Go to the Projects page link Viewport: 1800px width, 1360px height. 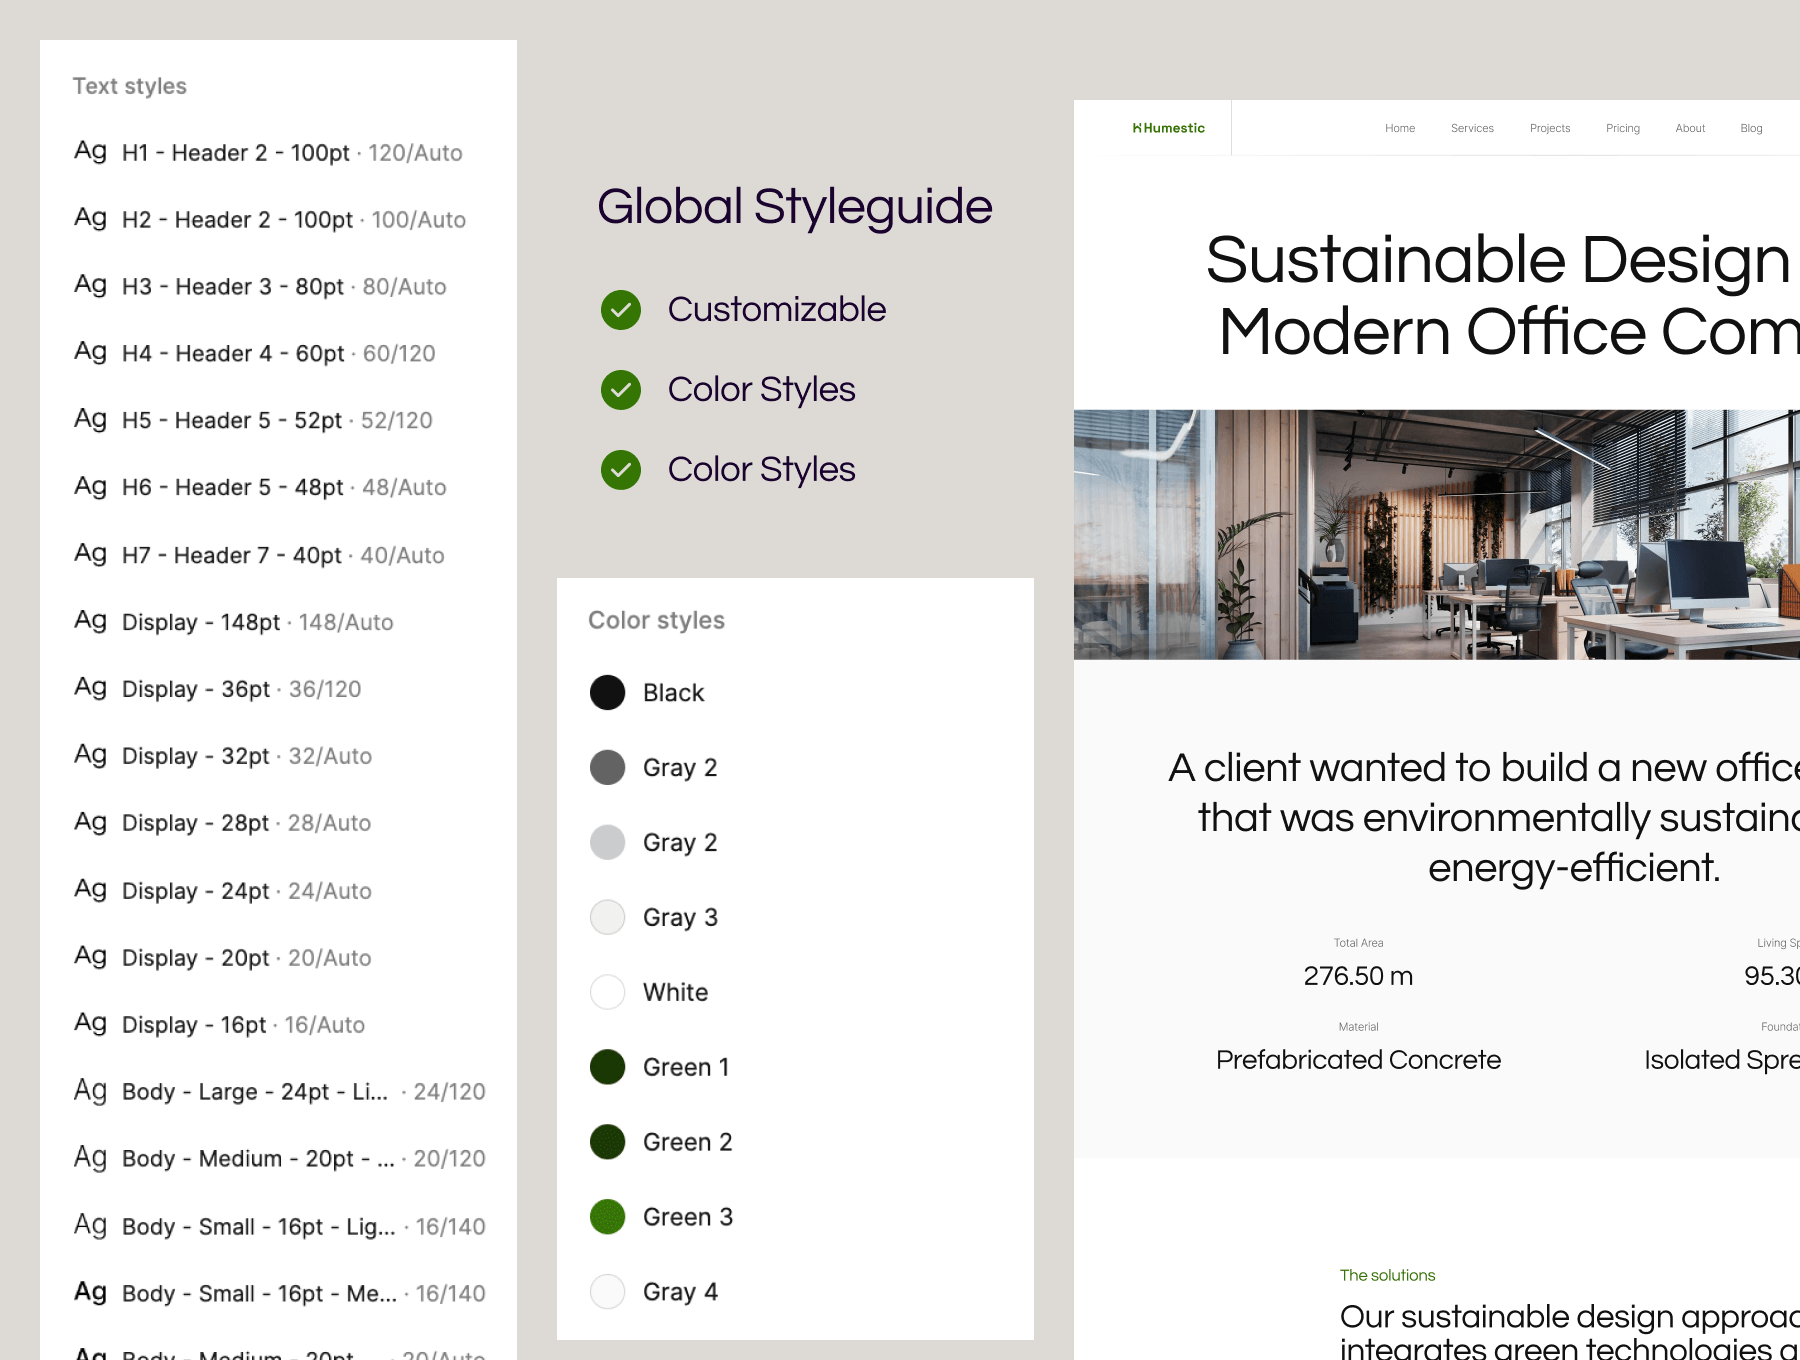click(1550, 128)
